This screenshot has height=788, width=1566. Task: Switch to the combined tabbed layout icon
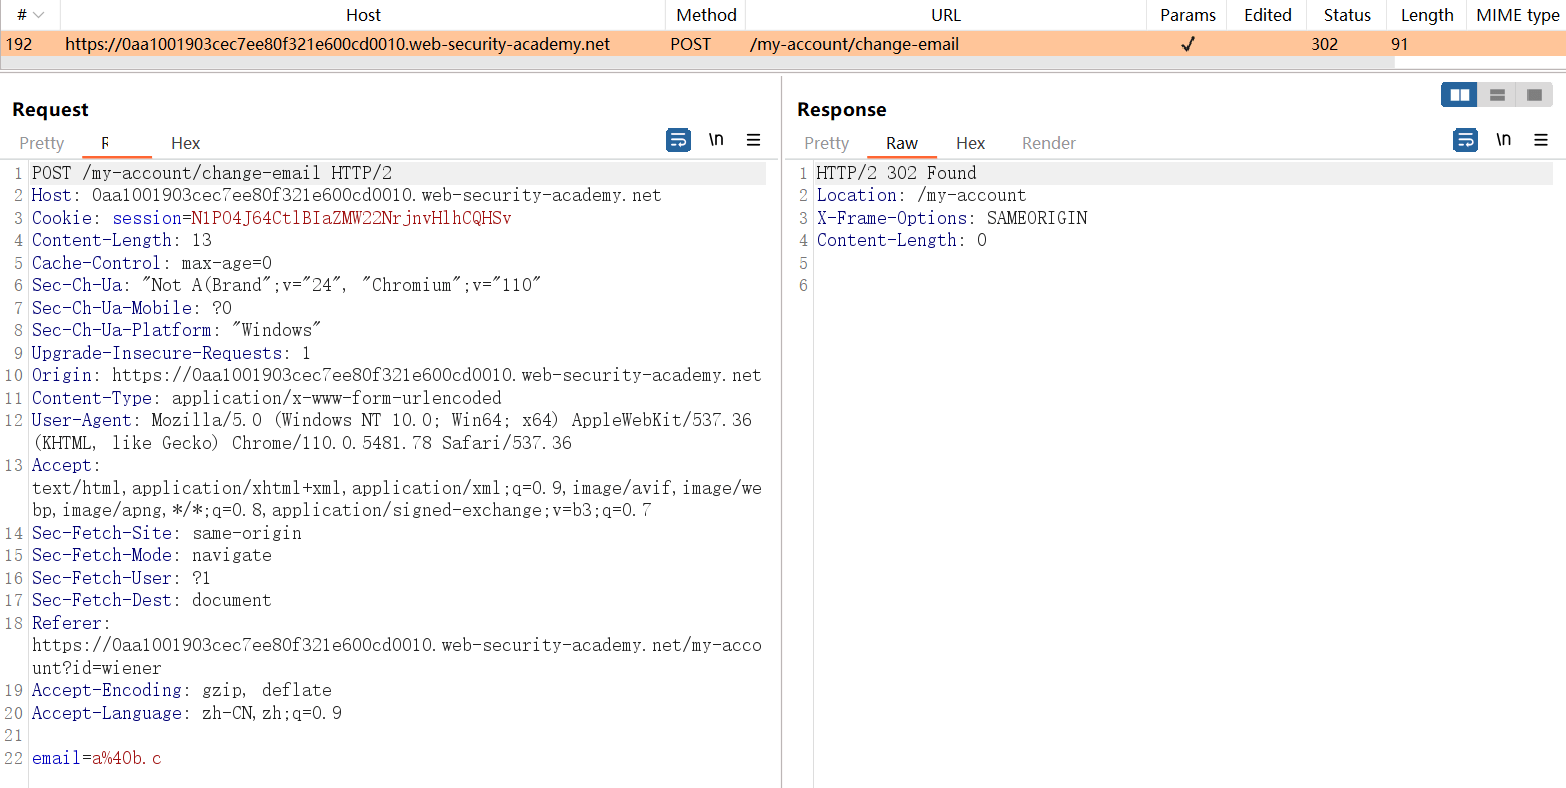click(1534, 95)
